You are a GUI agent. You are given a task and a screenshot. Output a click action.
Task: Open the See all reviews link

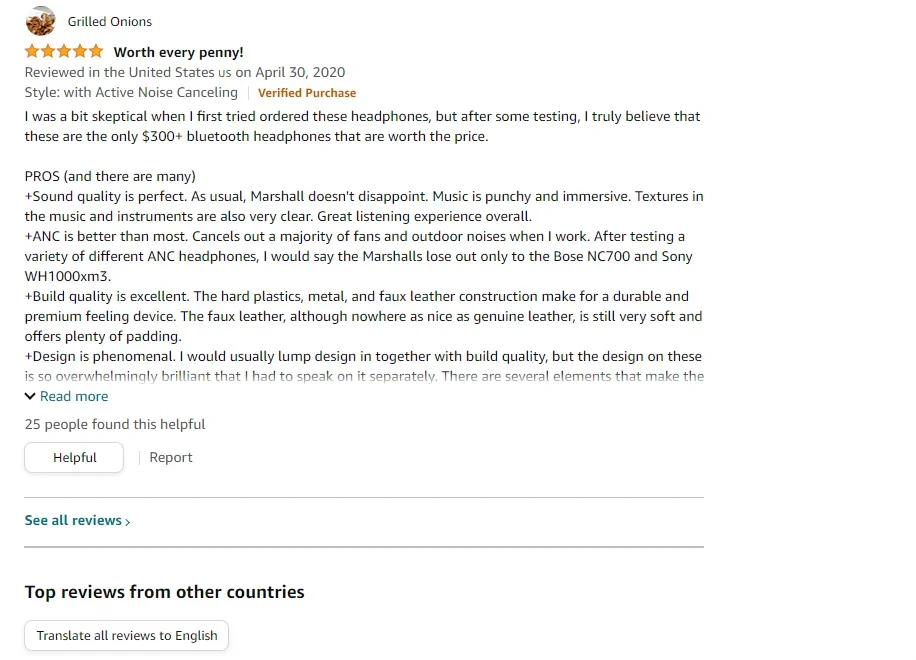coord(73,520)
